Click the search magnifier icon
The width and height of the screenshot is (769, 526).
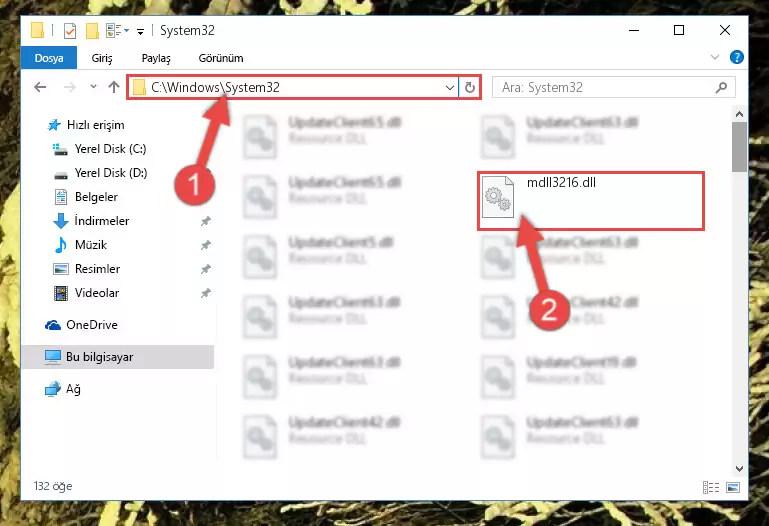tap(721, 88)
